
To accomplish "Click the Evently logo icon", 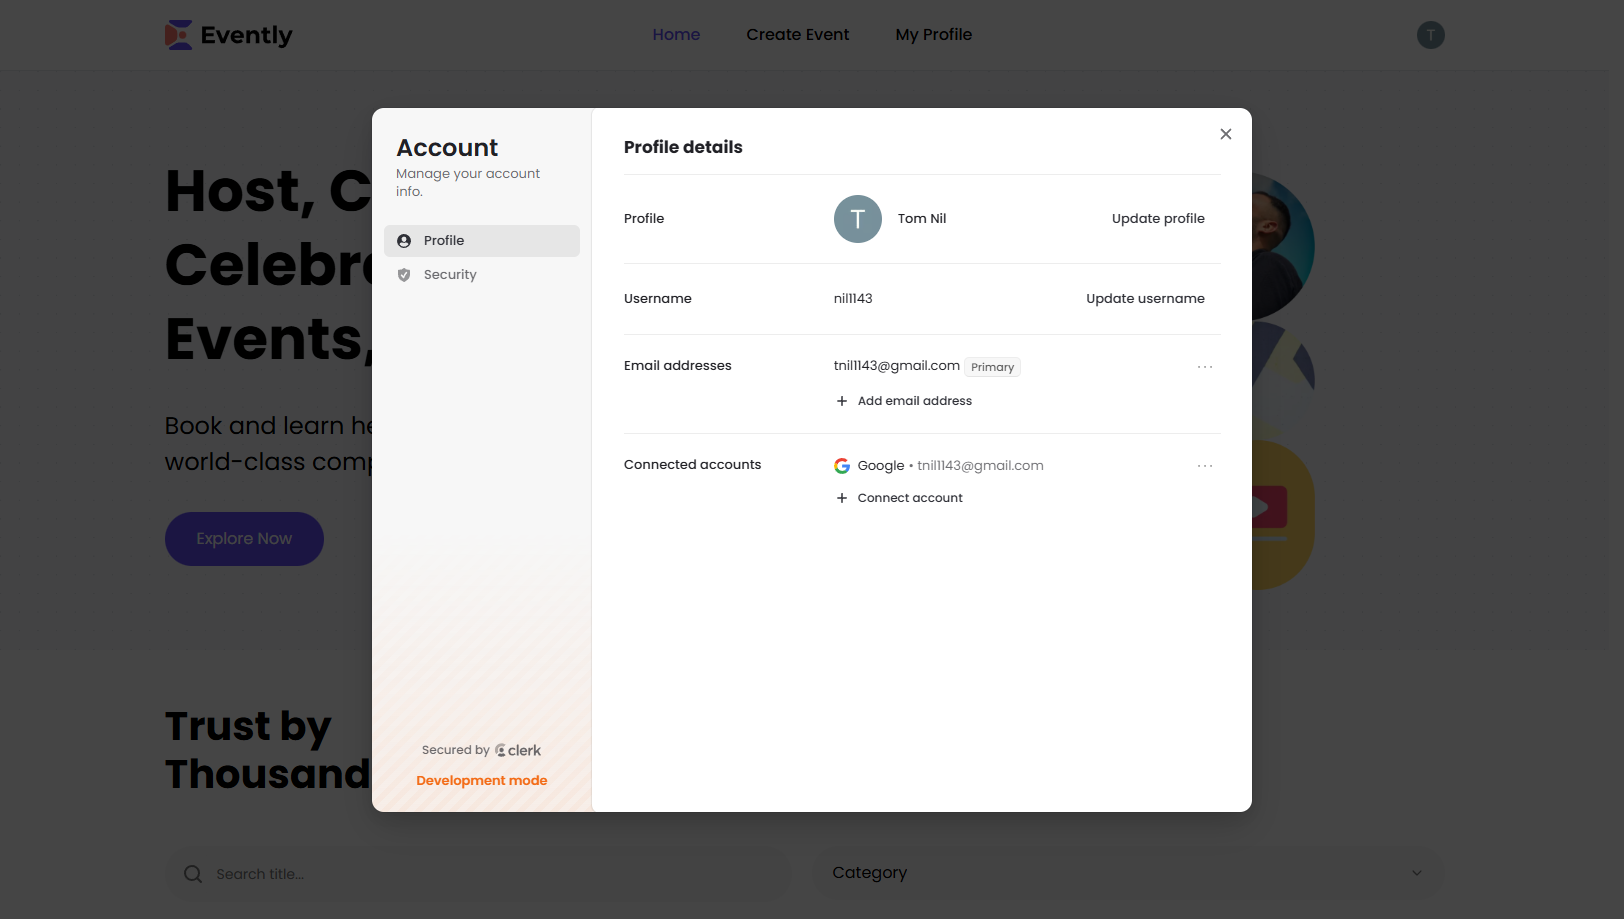I will [x=178, y=35].
